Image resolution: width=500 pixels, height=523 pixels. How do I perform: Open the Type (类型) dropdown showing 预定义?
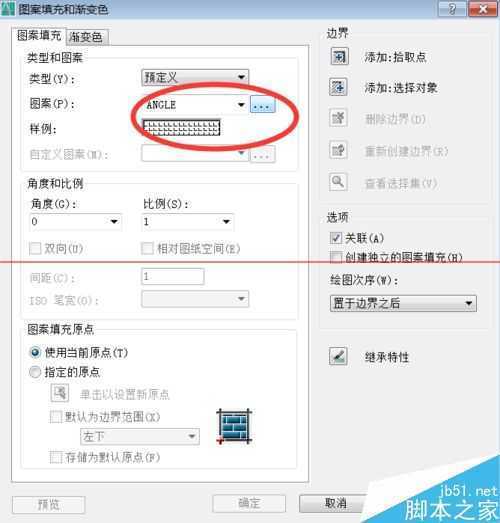point(195,77)
